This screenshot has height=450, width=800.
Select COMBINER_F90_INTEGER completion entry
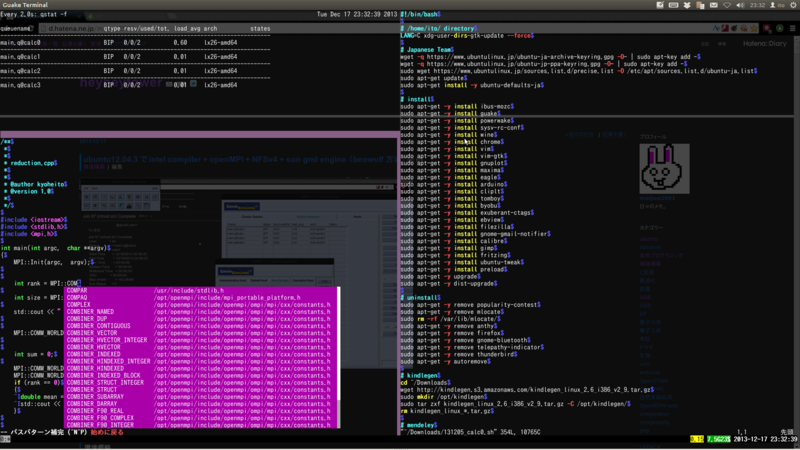point(201,425)
